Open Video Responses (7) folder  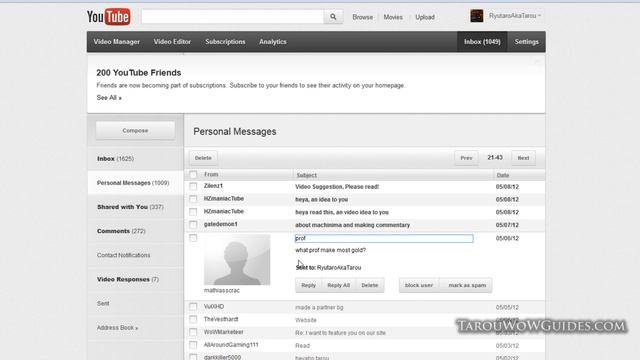click(x=128, y=279)
